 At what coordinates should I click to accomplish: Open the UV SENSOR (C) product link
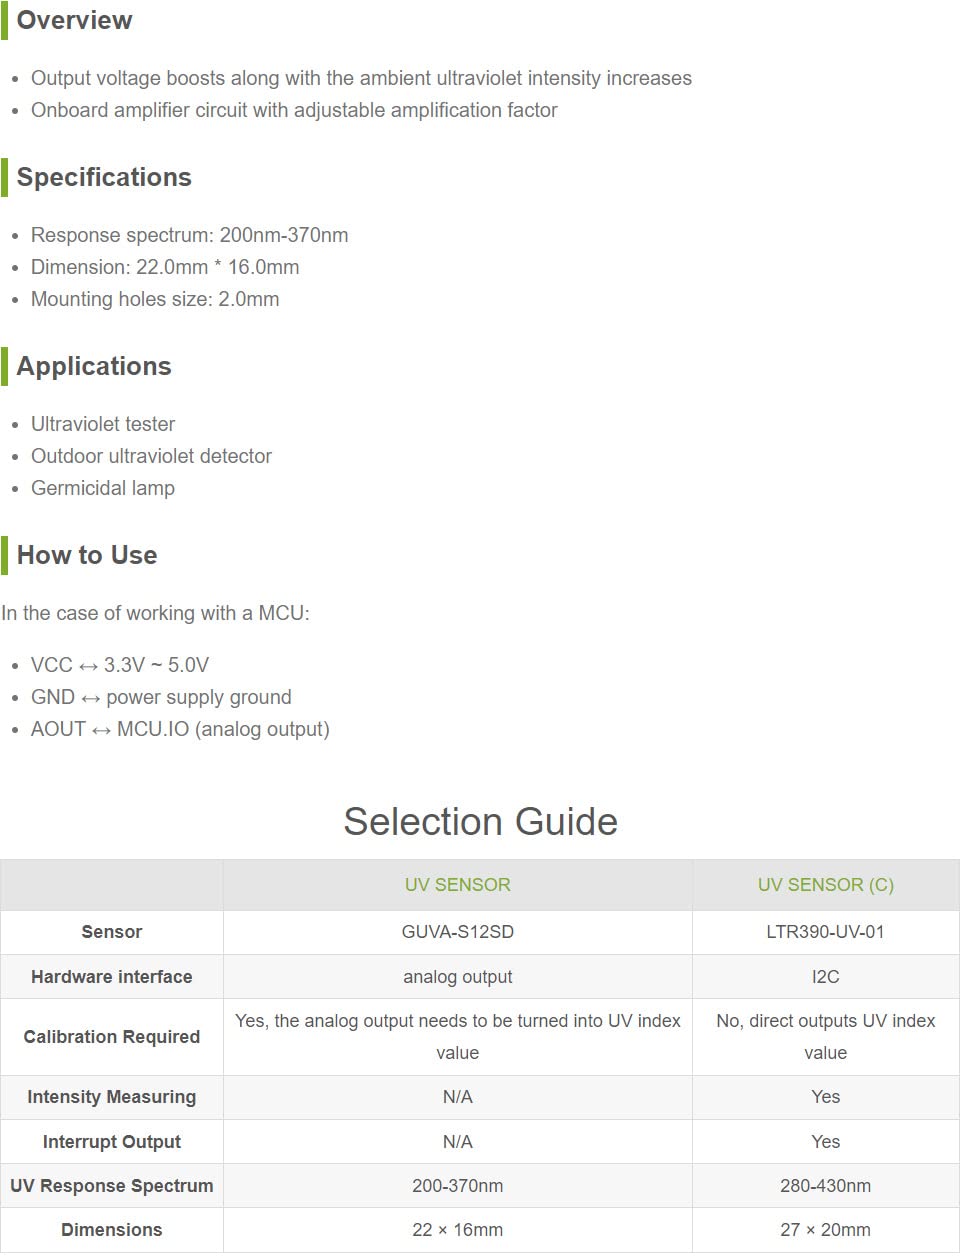pos(825,885)
